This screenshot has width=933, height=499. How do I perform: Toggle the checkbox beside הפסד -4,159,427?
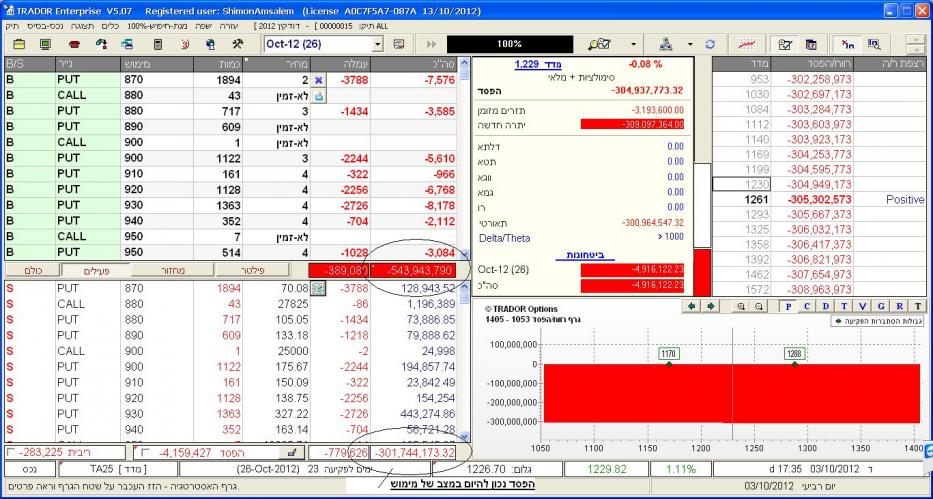pos(143,453)
